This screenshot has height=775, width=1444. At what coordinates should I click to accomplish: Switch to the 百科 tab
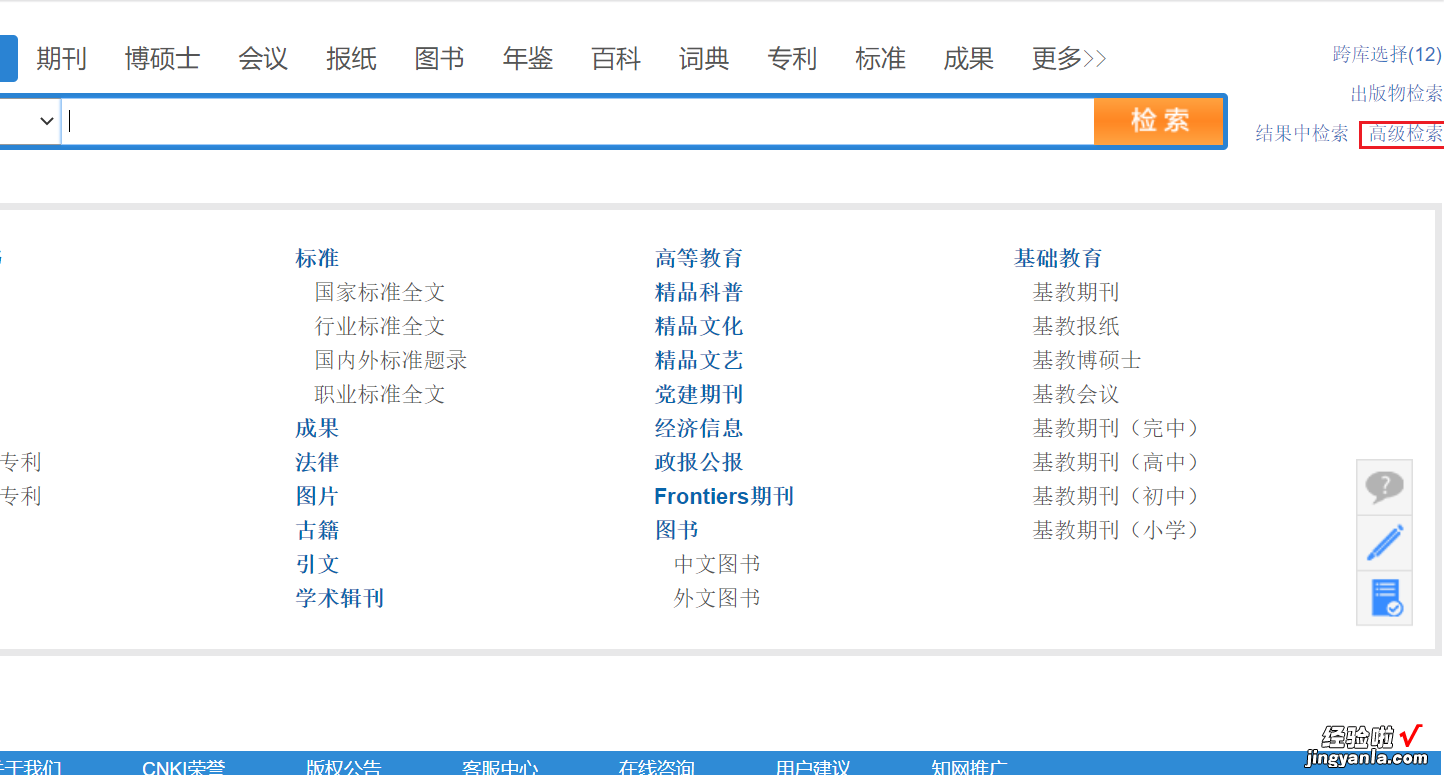click(615, 59)
